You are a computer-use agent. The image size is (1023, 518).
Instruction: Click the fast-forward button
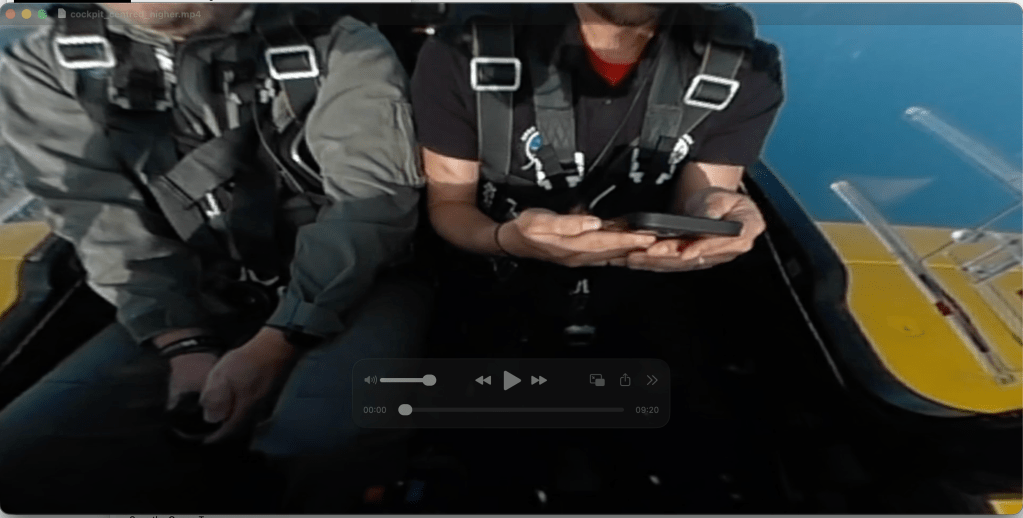[x=539, y=380]
